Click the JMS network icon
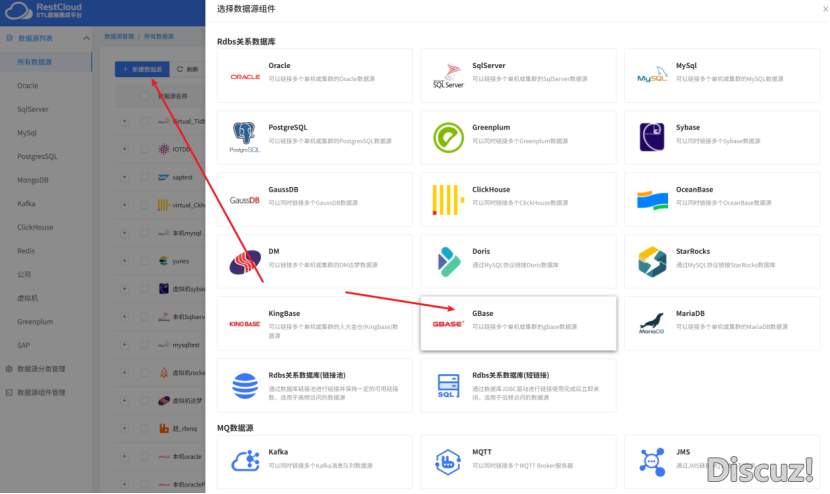Viewport: 830px width, 494px height. pos(652,462)
